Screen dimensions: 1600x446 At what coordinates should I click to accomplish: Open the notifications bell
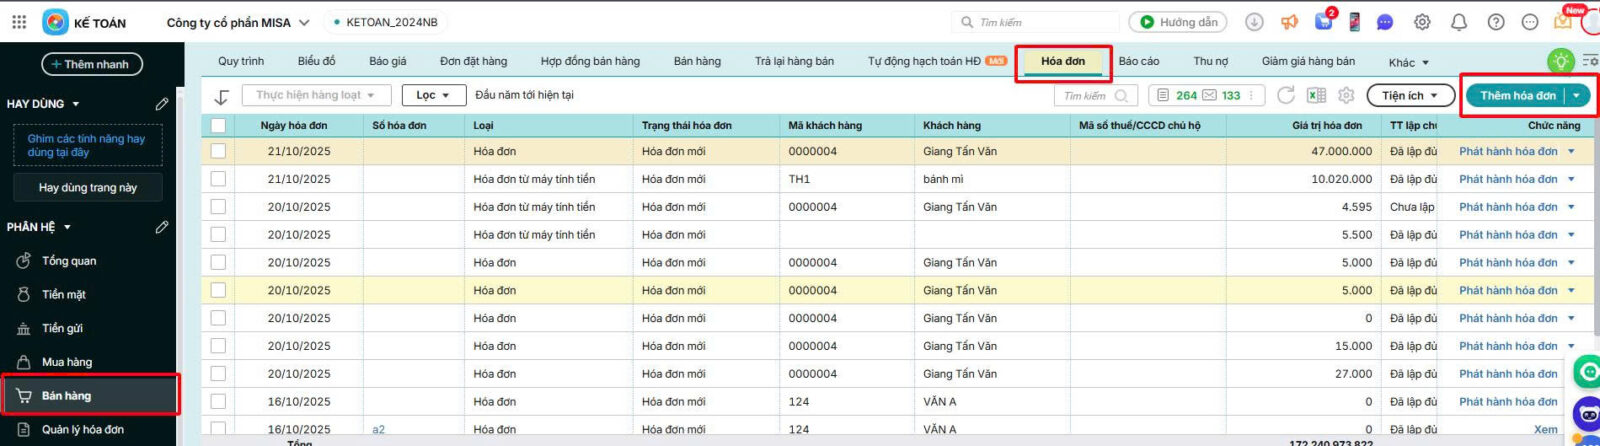pyautogui.click(x=1459, y=22)
